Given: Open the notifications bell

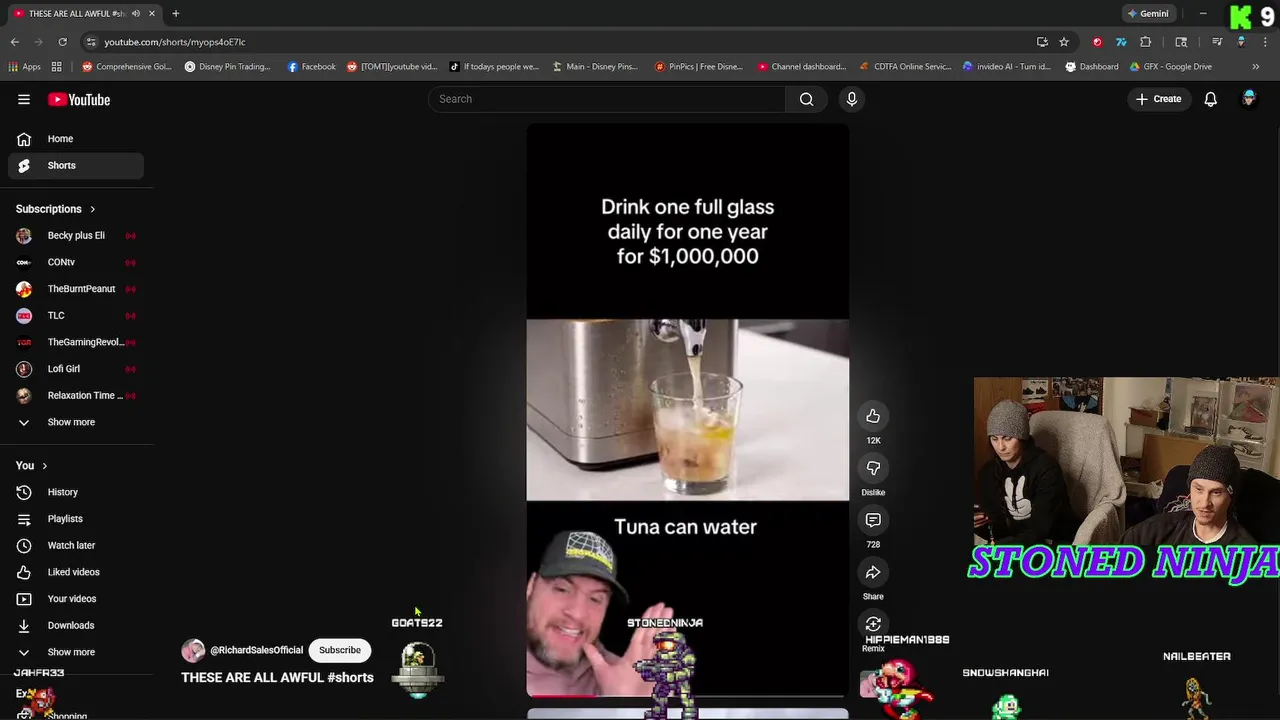Looking at the screenshot, I should (1210, 99).
